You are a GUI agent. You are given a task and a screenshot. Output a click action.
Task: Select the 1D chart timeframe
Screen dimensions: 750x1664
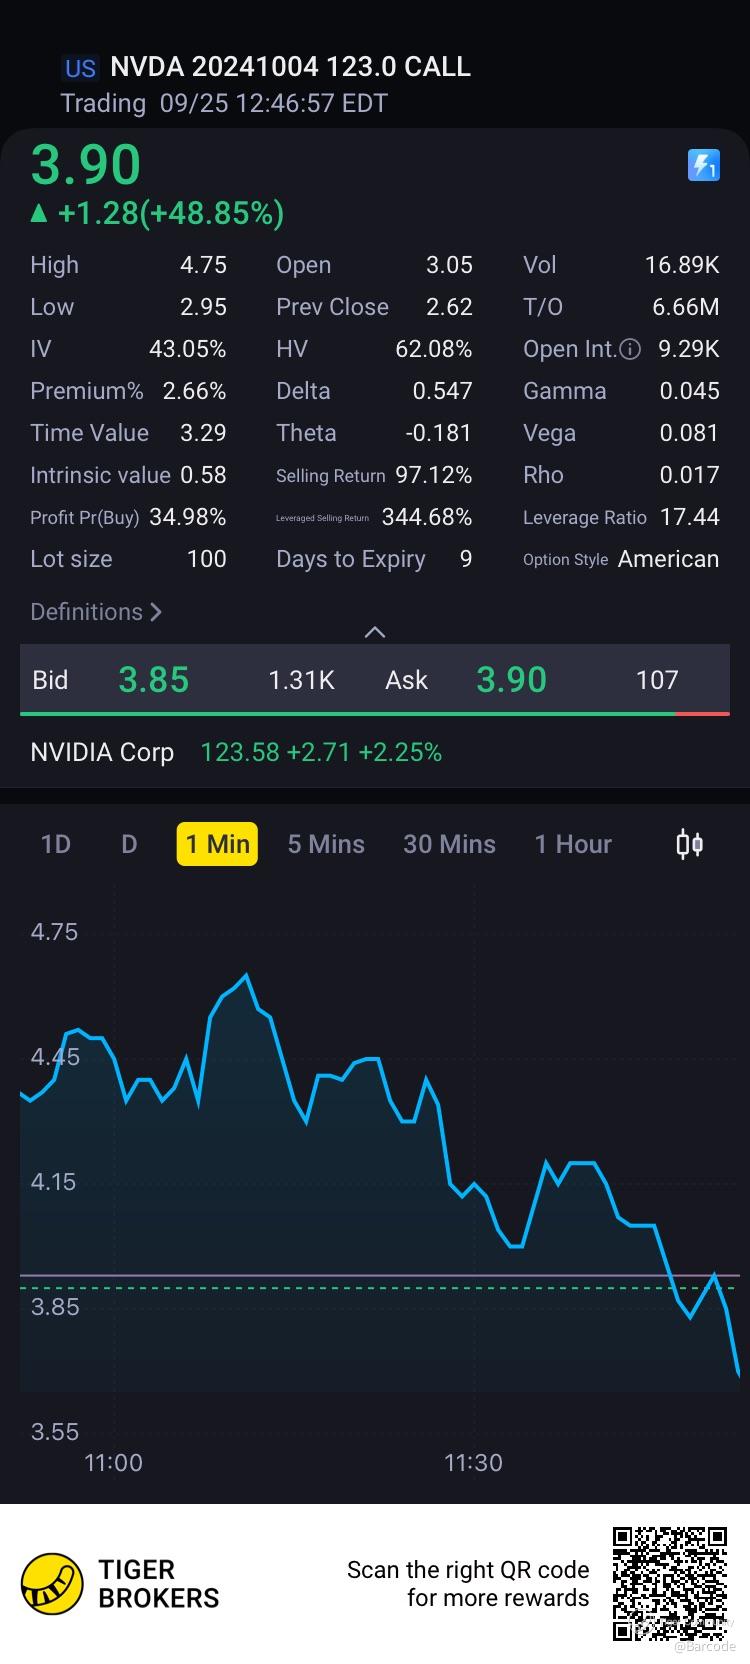pyautogui.click(x=56, y=844)
